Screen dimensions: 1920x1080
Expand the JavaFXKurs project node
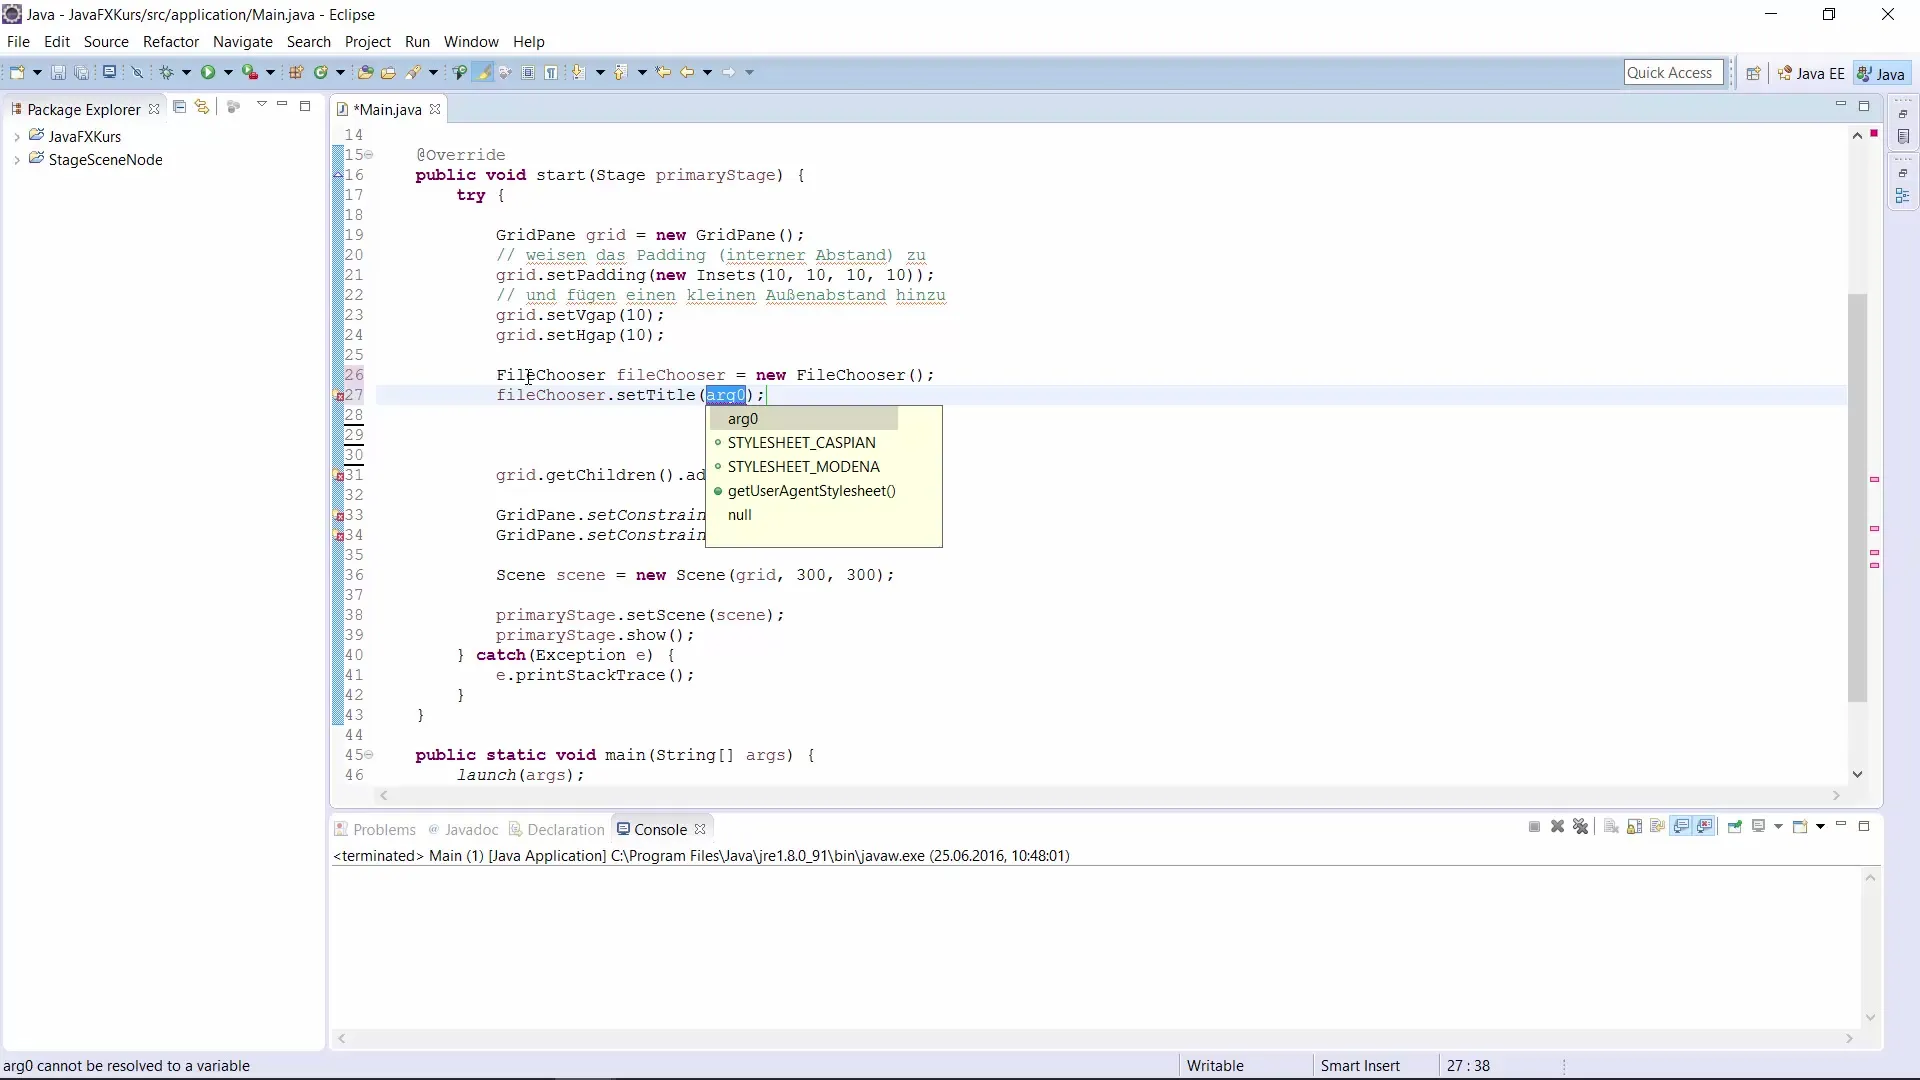tap(17, 137)
